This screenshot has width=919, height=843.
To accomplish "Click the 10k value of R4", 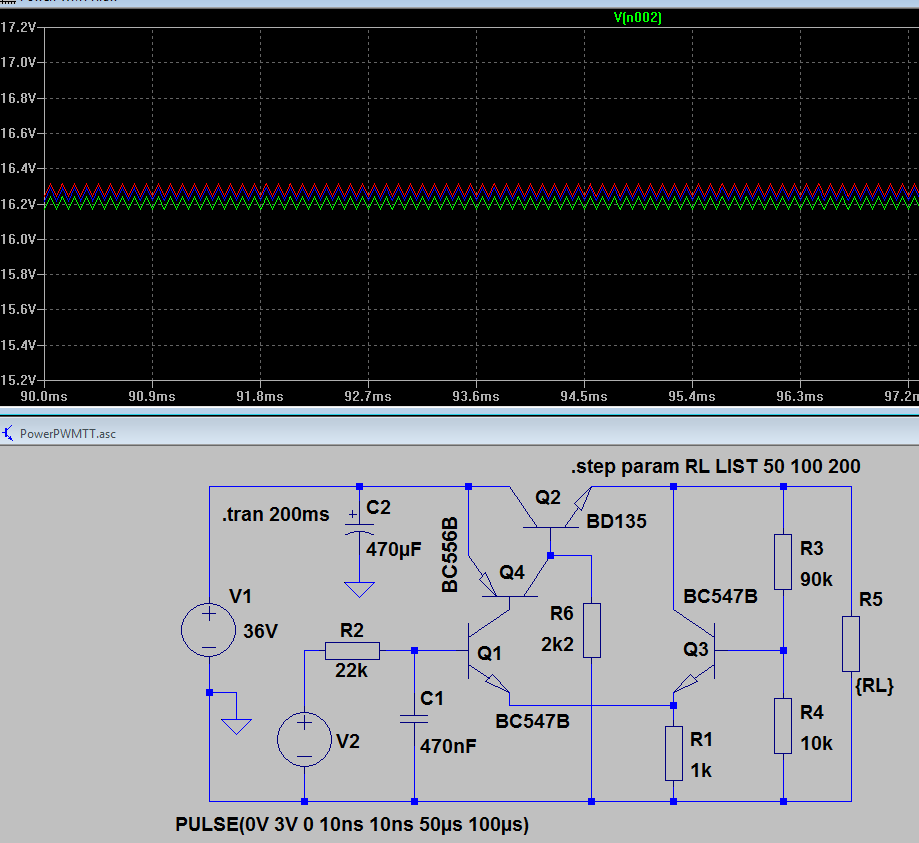I will tap(816, 743).
